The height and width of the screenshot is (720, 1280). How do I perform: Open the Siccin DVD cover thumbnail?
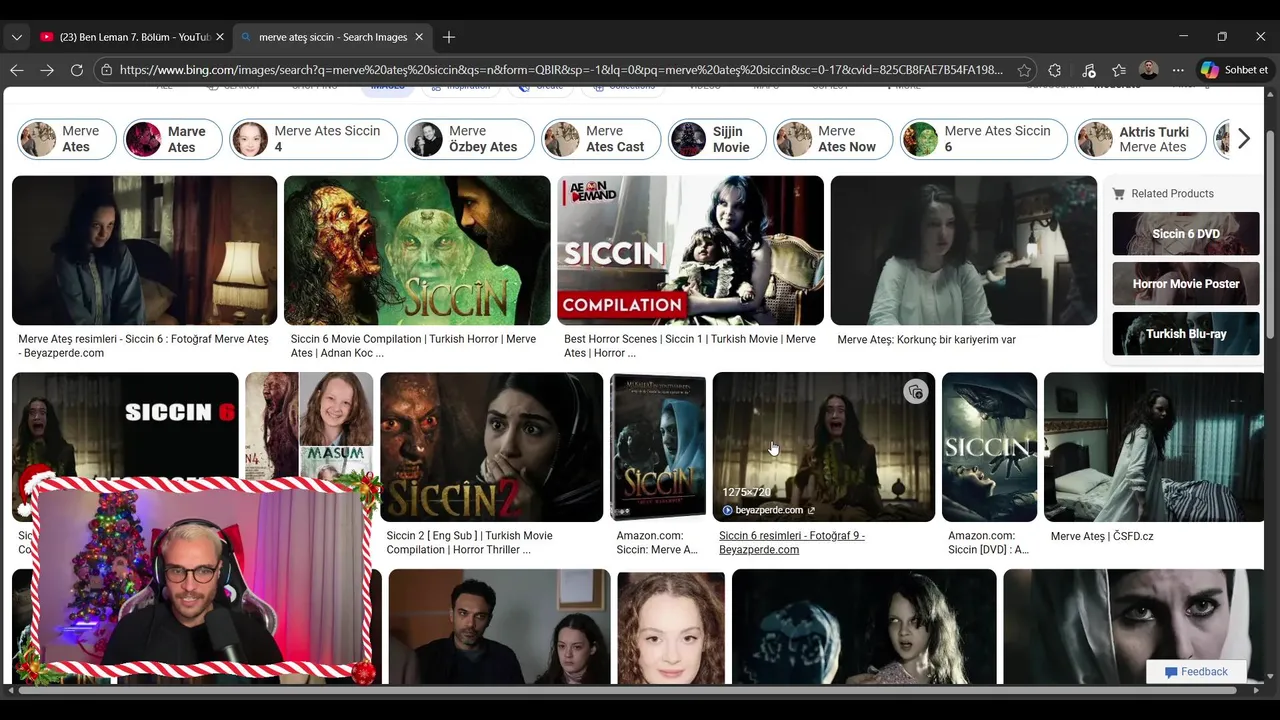click(x=658, y=447)
